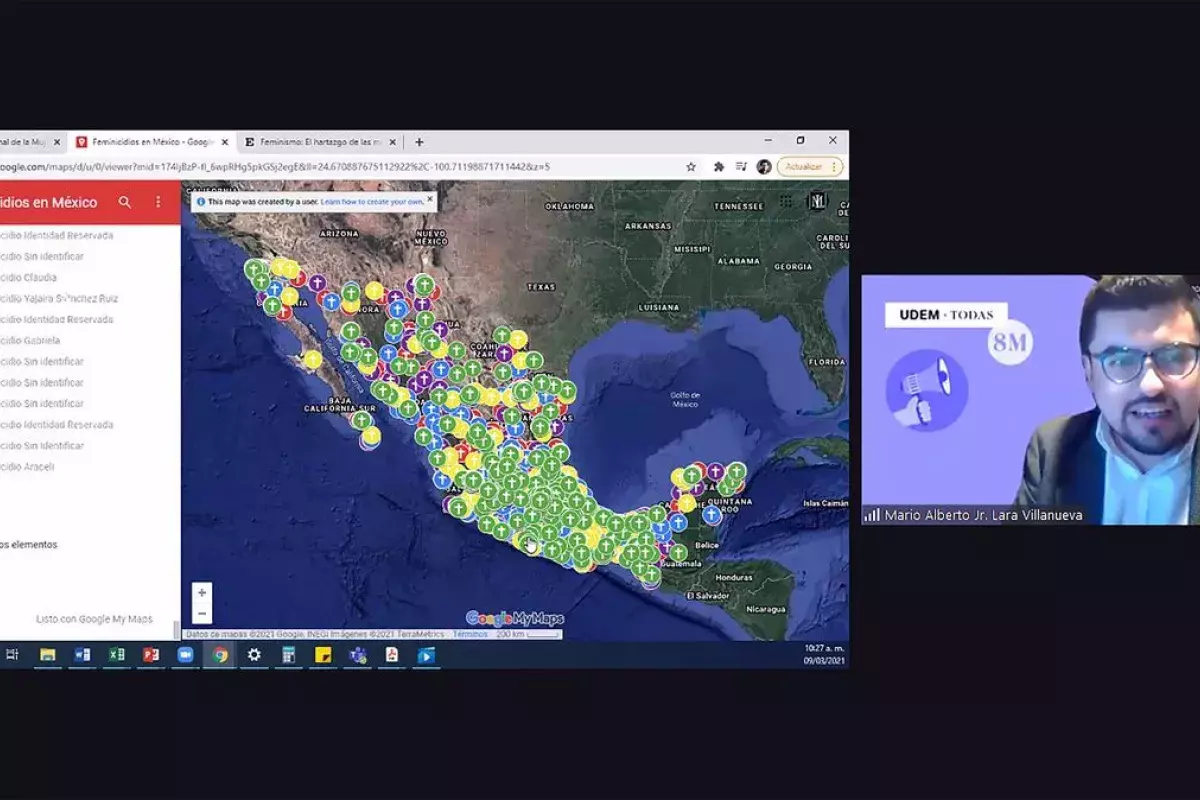1200x800 pixels.
Task: Switch to the partly hidden 'de la Muj' tab
Action: point(32,142)
